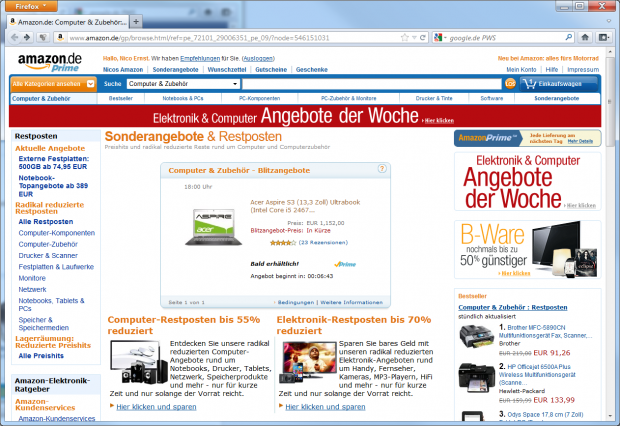The image size is (620, 426).
Task: Open tab list arrow at tab bar end
Action: click(609, 21)
